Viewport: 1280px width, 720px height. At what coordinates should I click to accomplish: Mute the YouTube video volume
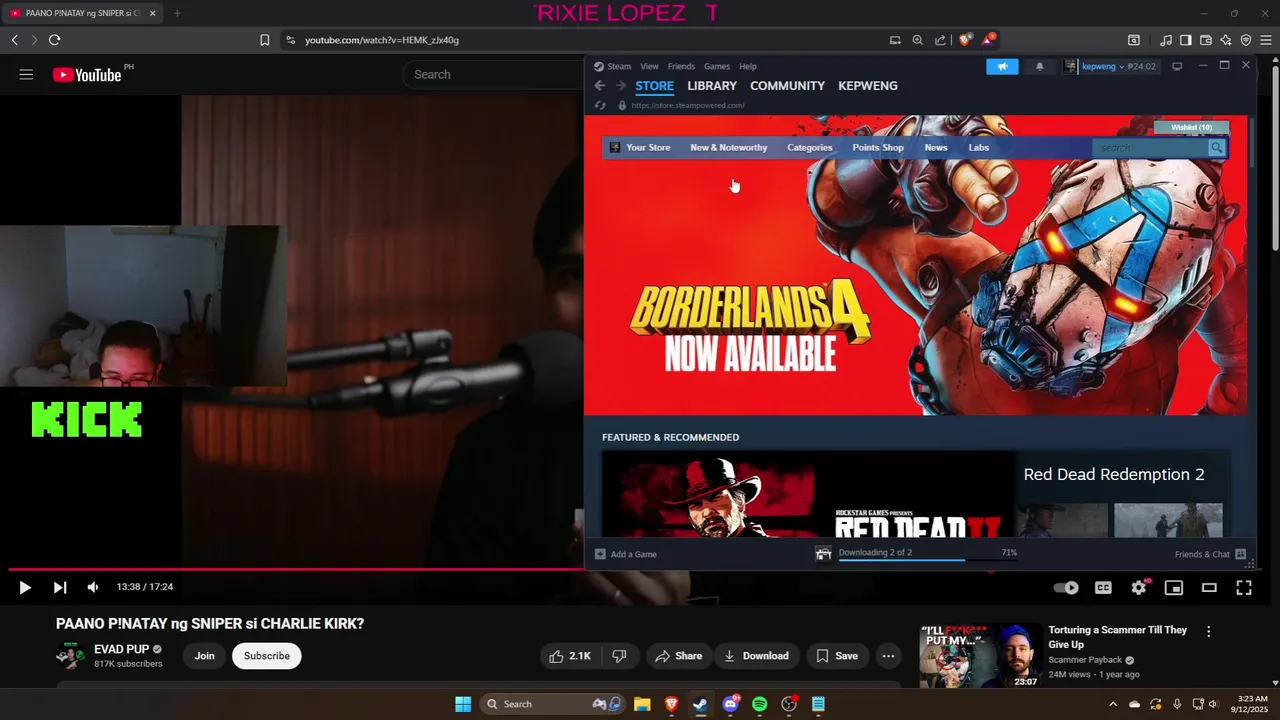click(x=92, y=588)
